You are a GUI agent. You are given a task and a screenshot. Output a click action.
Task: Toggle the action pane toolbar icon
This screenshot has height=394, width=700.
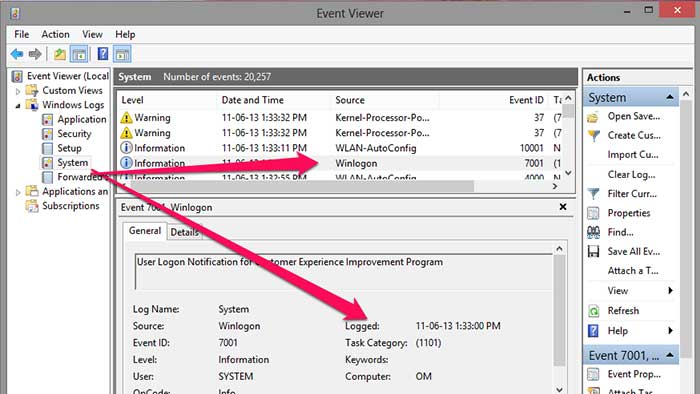coord(122,54)
